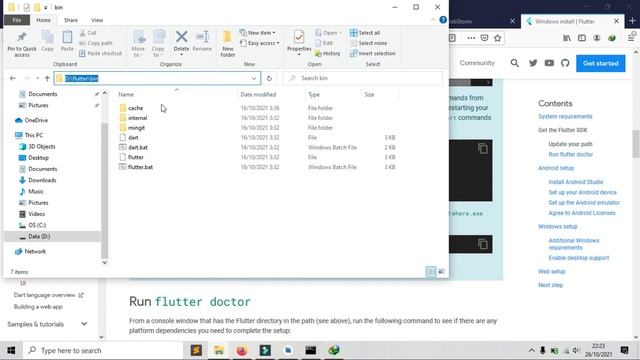The width and height of the screenshot is (640, 360).
Task: Select the flutter.bat file
Action: [x=140, y=167]
